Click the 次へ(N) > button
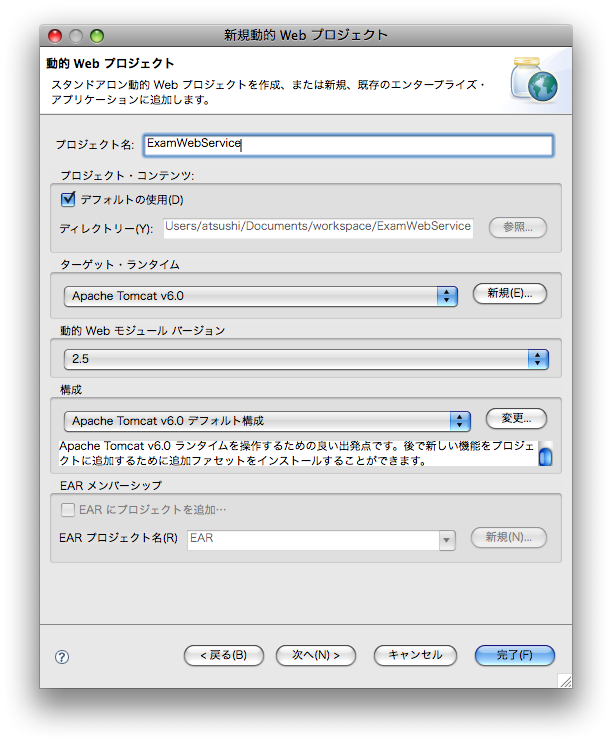Screen dimensions: 612x743 click(x=315, y=655)
